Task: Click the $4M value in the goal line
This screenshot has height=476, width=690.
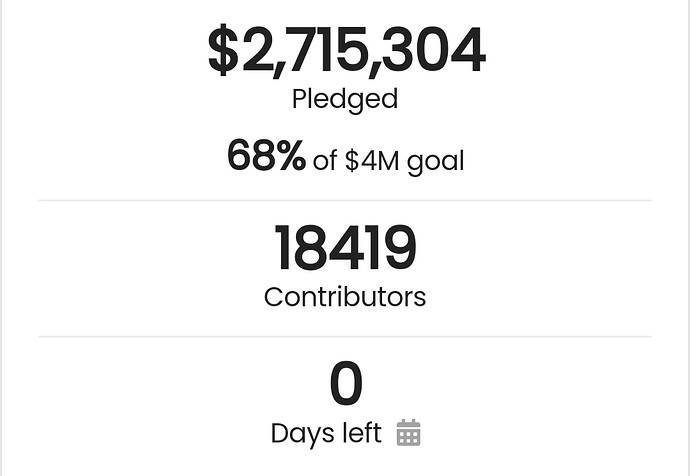Action: click(372, 161)
